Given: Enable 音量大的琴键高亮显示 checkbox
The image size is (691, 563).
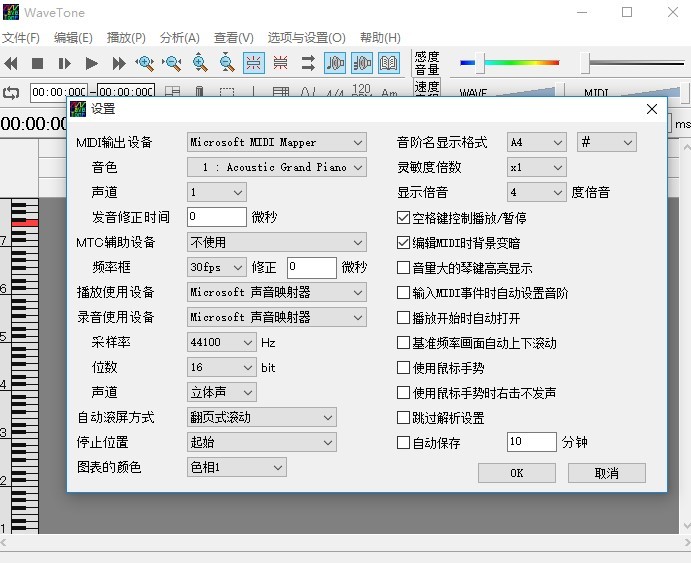Looking at the screenshot, I should 403,267.
